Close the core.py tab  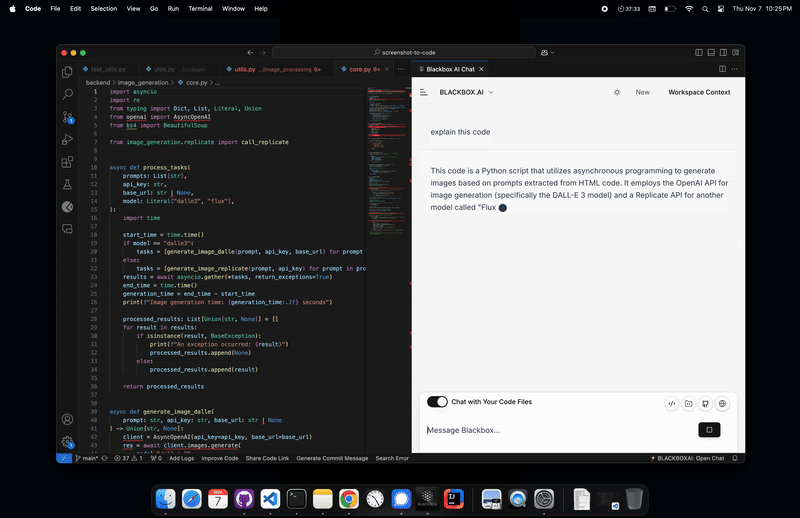pos(387,69)
